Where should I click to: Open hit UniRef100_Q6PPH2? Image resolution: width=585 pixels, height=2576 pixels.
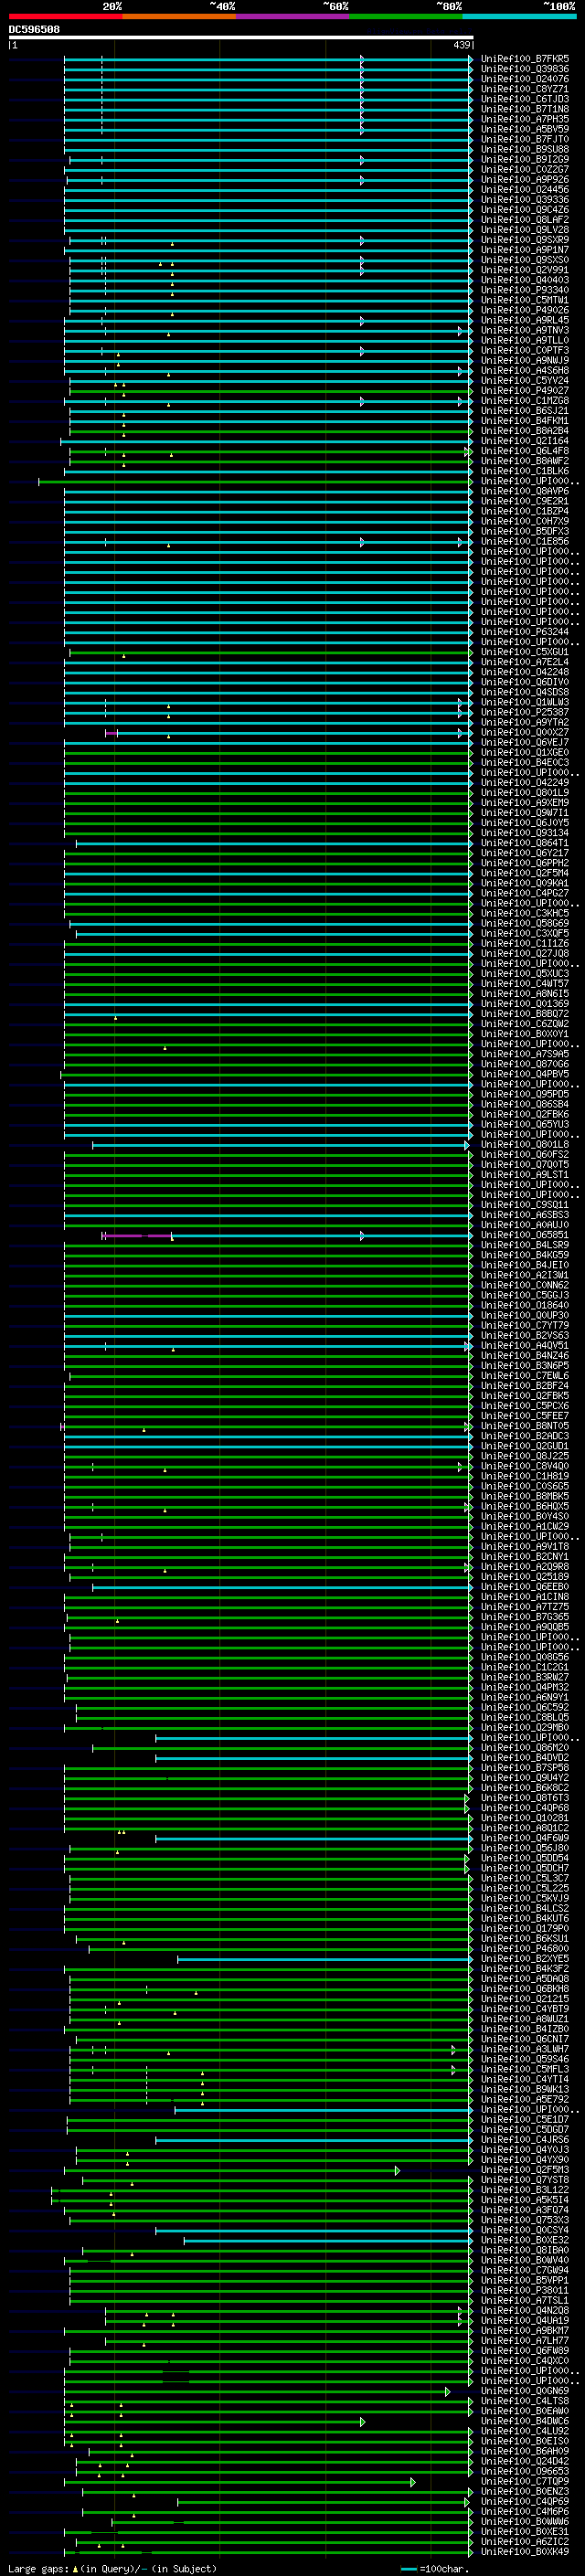click(x=525, y=863)
